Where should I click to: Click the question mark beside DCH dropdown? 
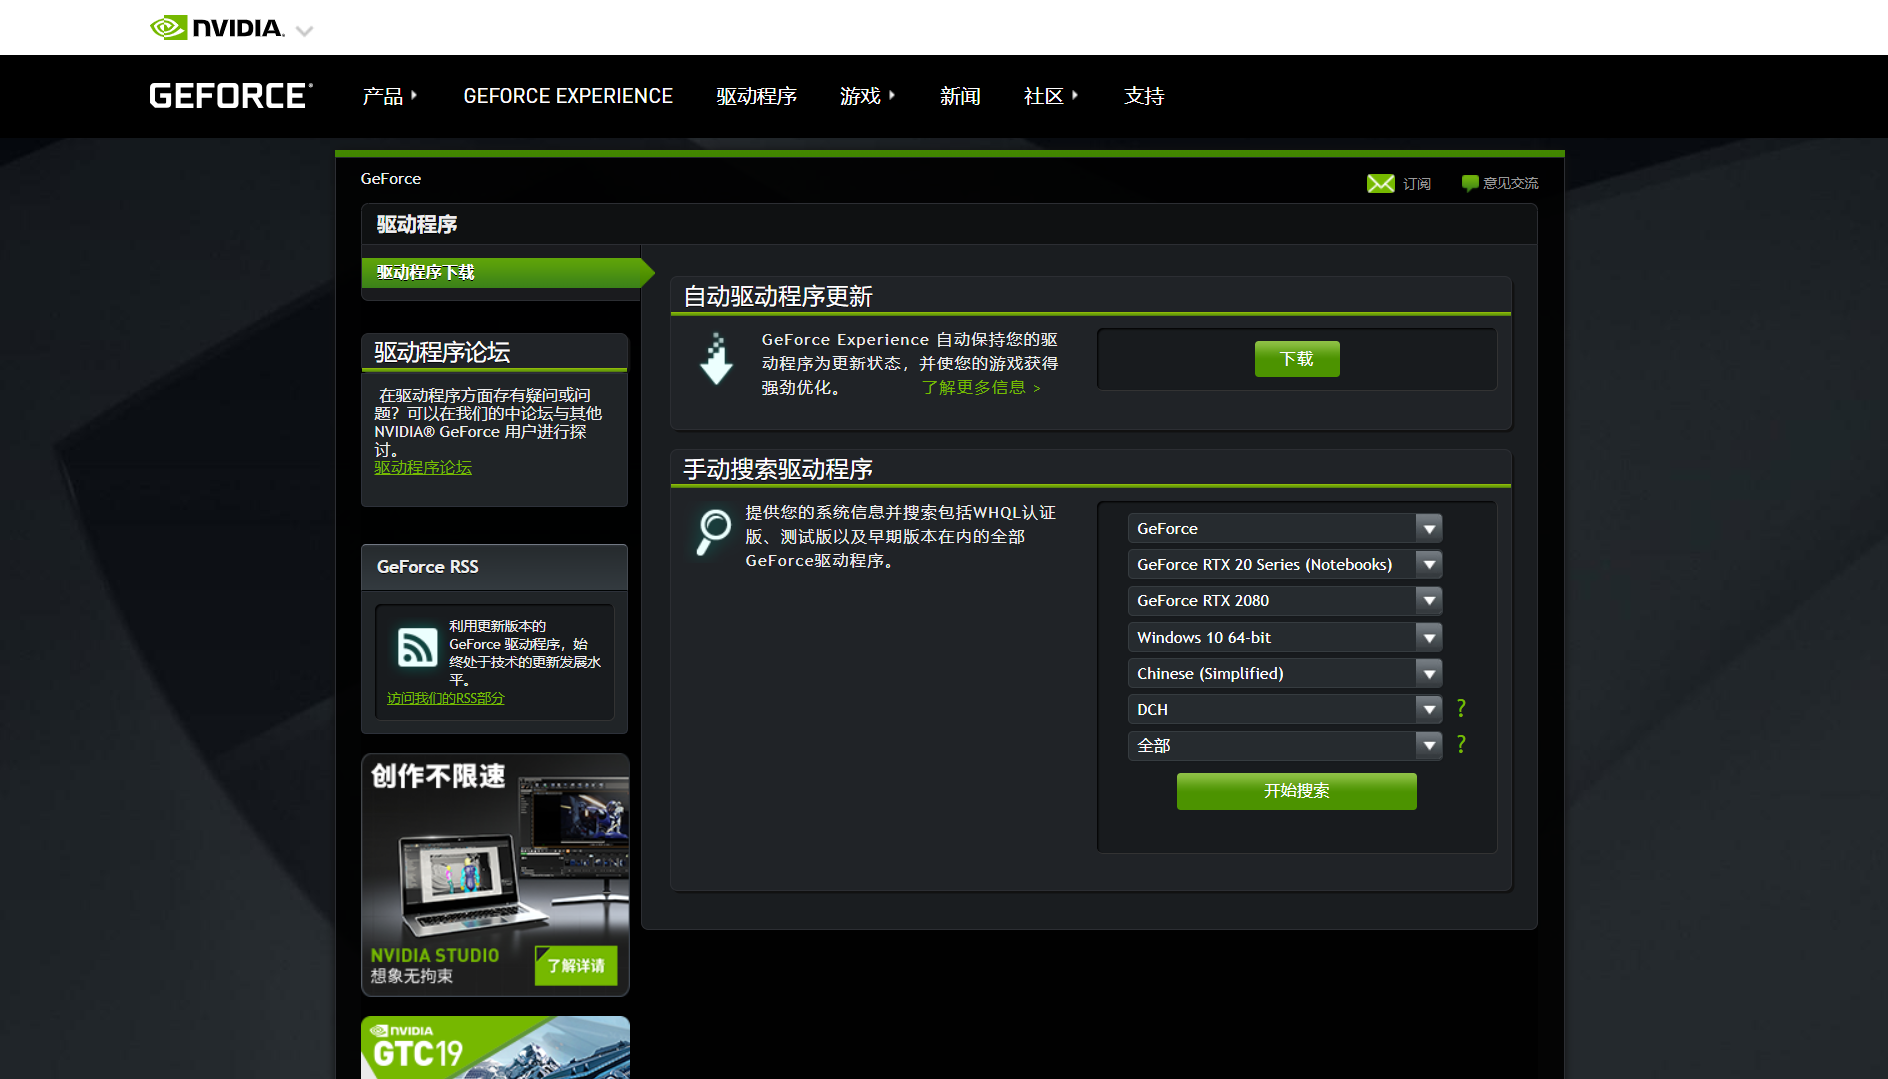click(1461, 709)
